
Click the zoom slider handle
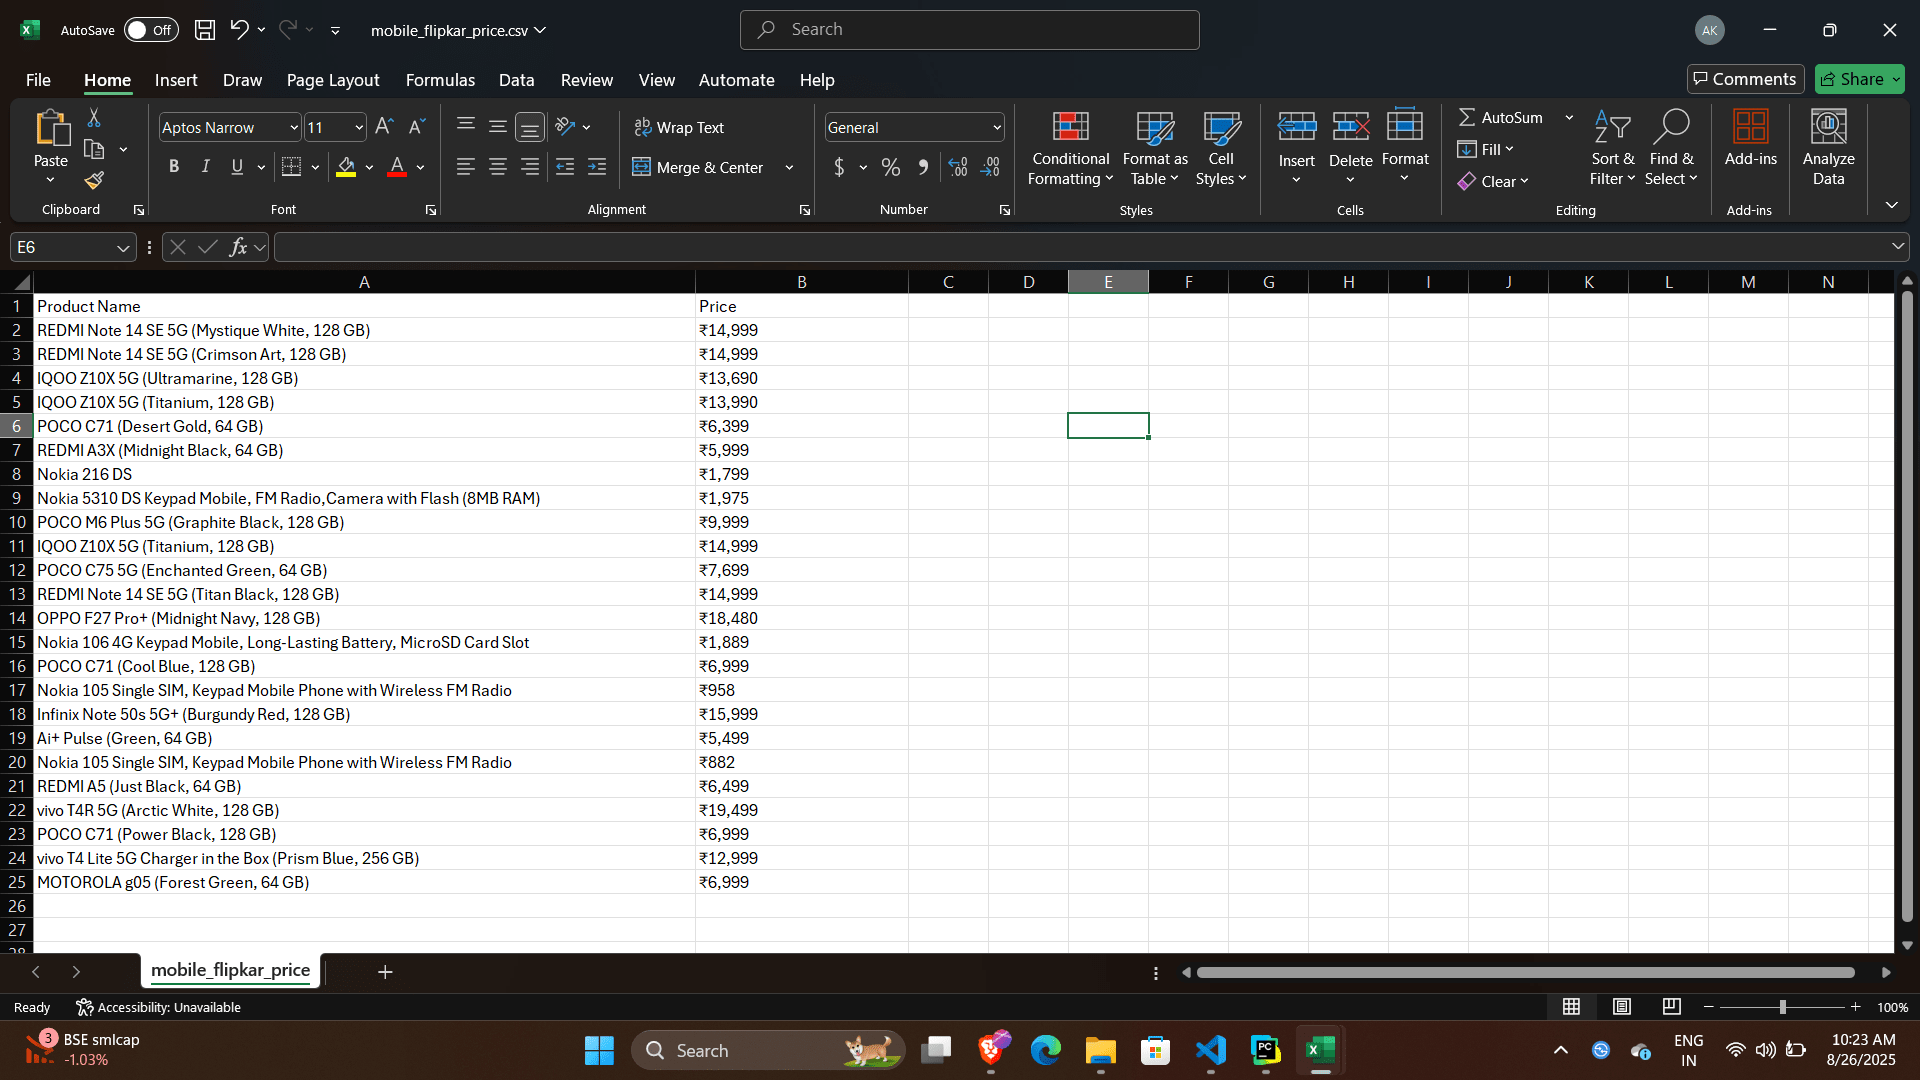[x=1782, y=1007]
